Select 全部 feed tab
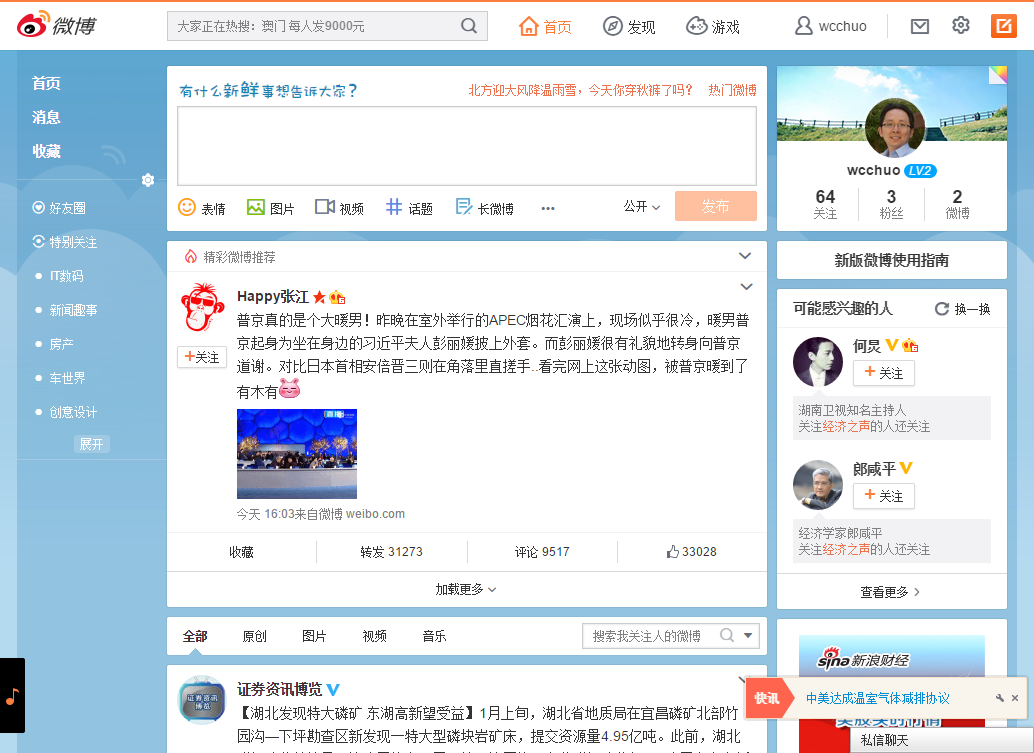The width and height of the screenshot is (1034, 753). point(195,636)
